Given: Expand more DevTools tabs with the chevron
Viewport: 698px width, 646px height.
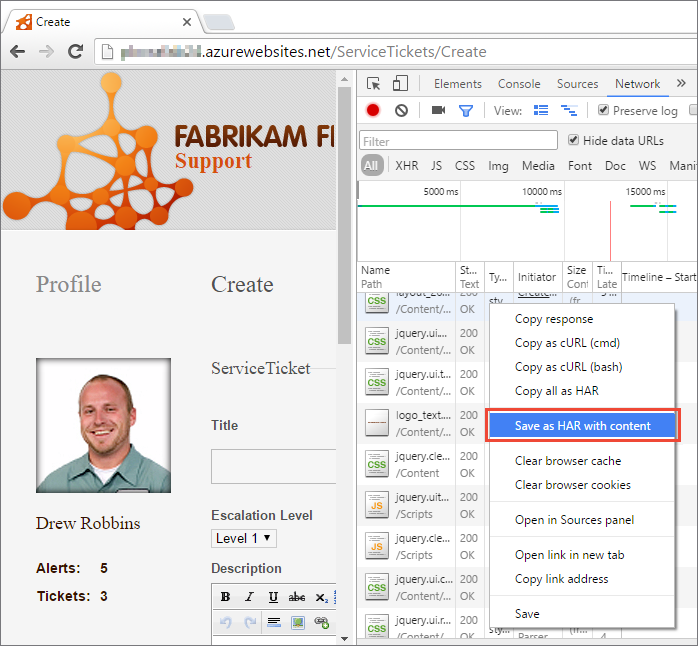Looking at the screenshot, I should (681, 83).
